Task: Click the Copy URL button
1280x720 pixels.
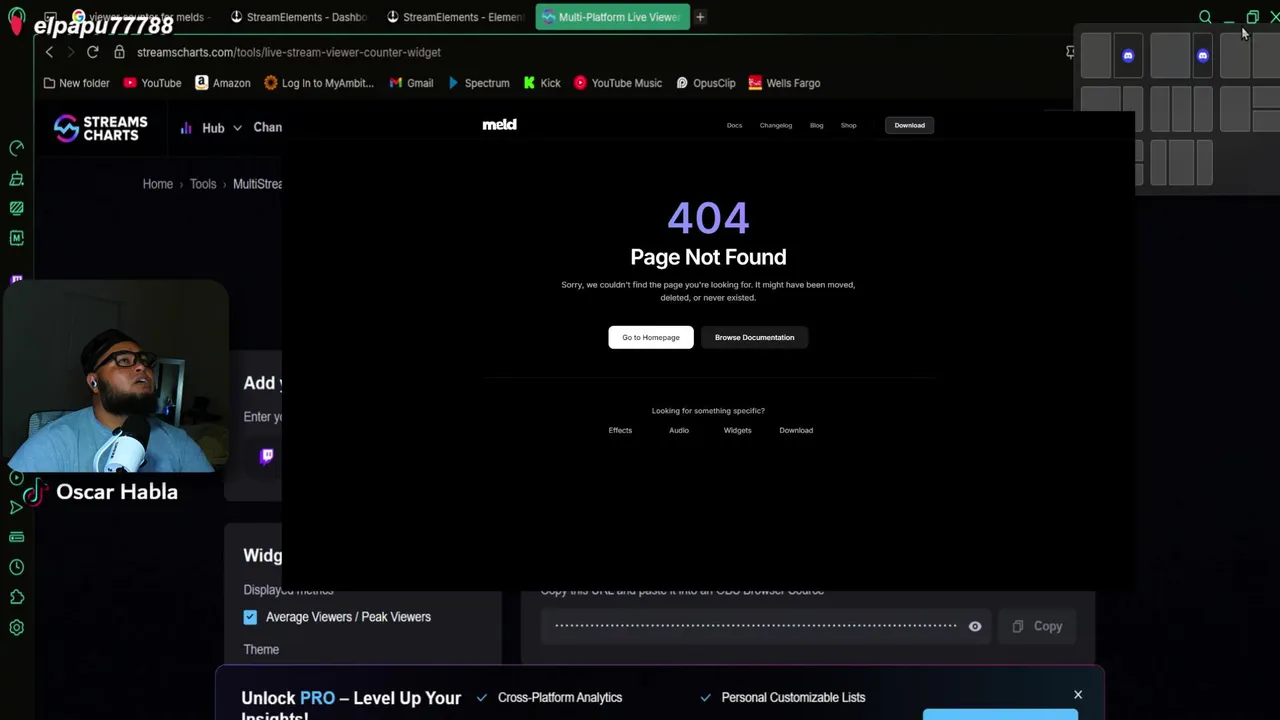Action: [x=1037, y=626]
